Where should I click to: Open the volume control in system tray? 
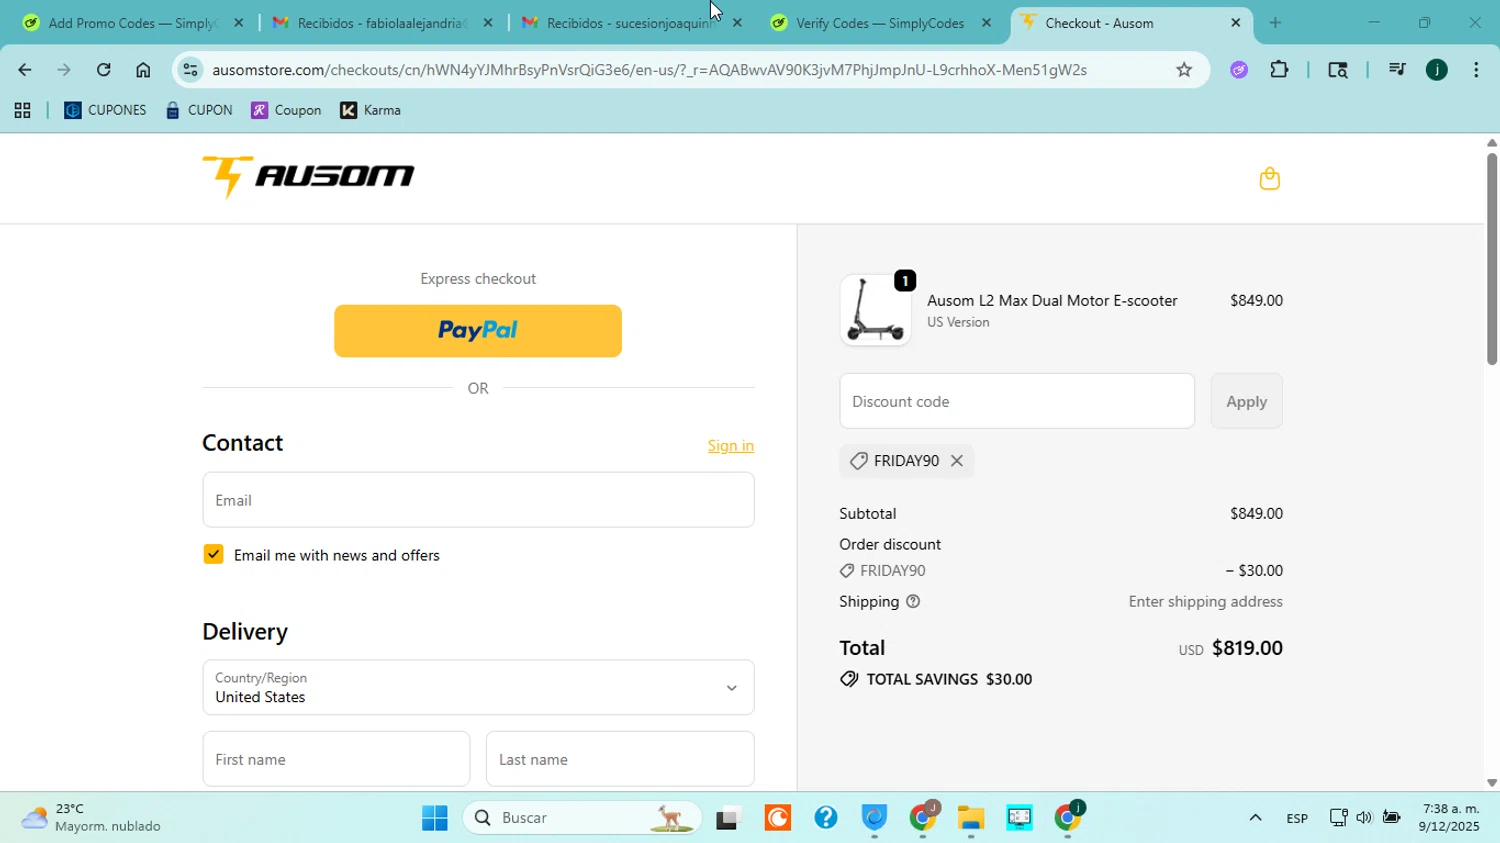(x=1364, y=818)
